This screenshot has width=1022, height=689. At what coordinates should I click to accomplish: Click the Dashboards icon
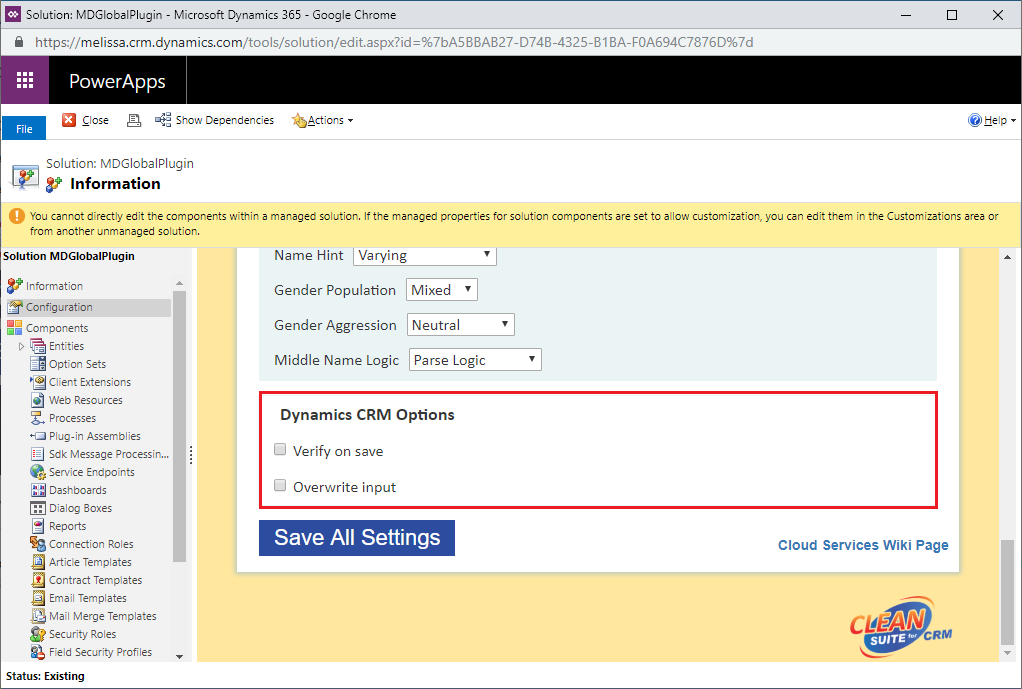click(x=38, y=490)
